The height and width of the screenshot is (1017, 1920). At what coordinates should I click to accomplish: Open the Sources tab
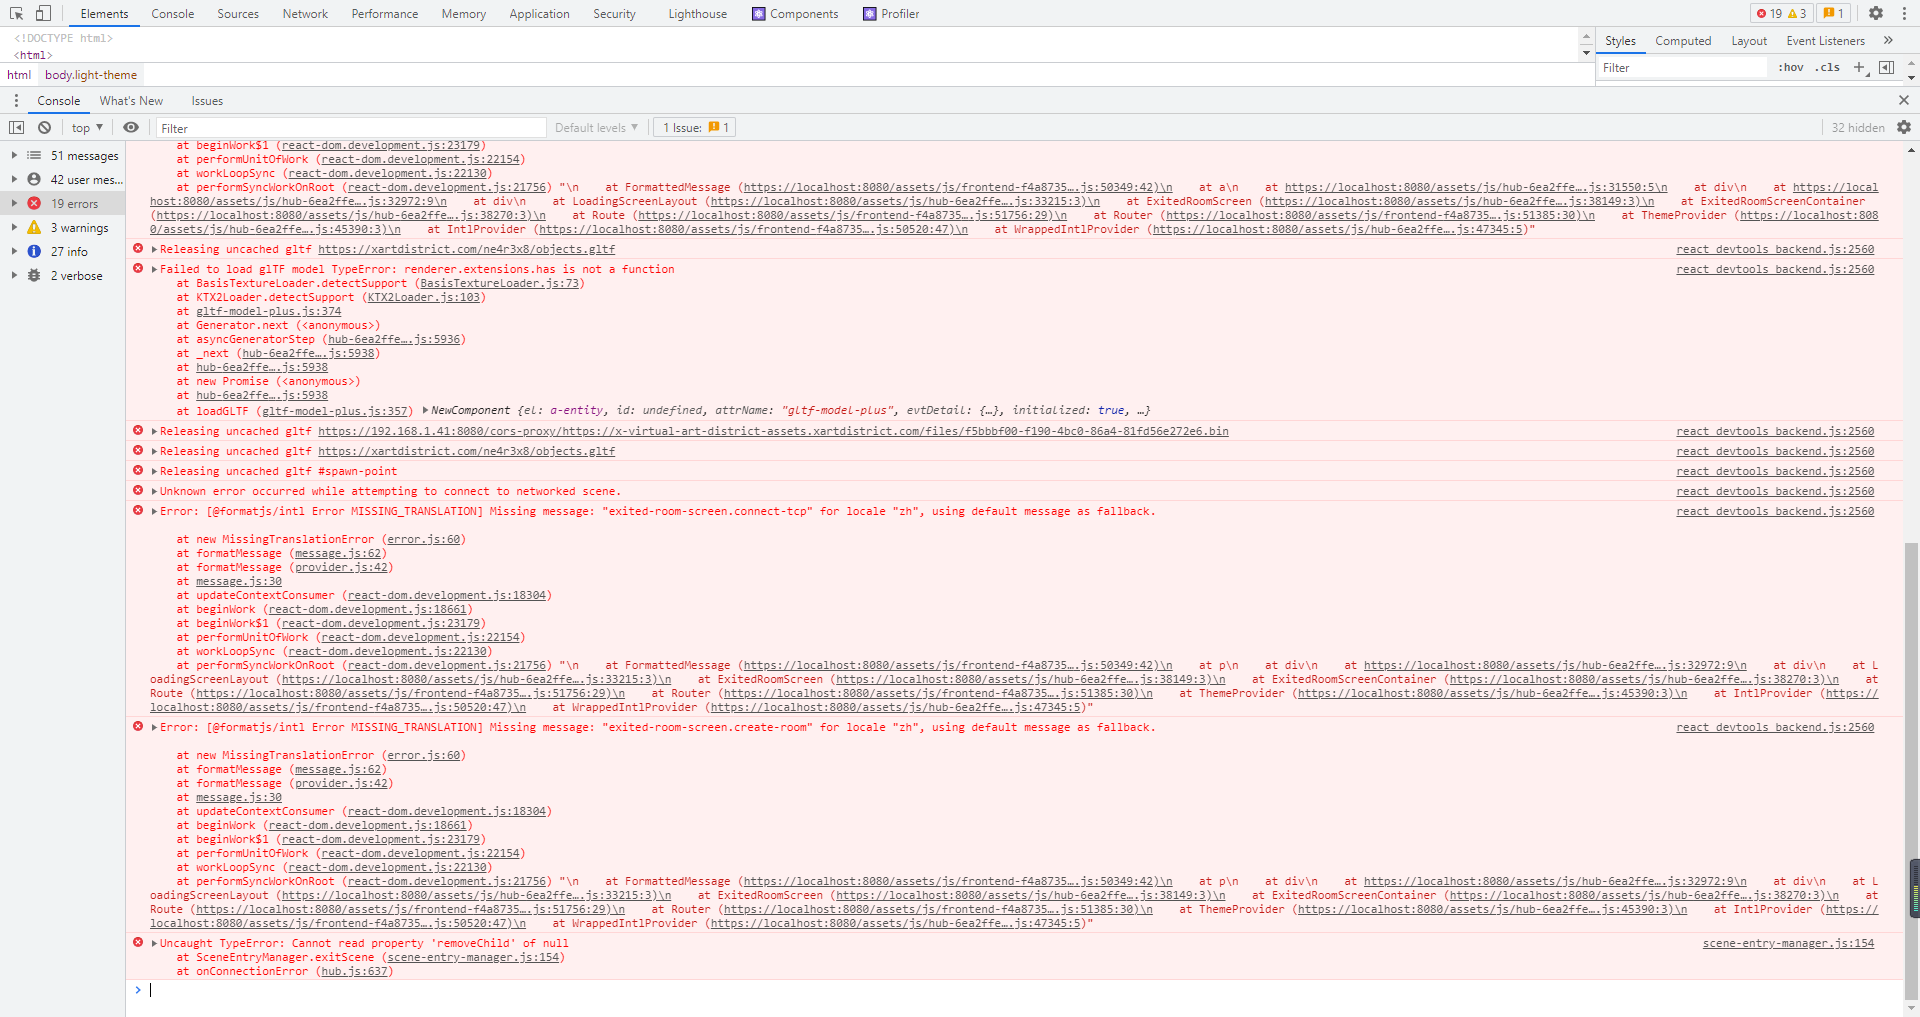pyautogui.click(x=238, y=13)
